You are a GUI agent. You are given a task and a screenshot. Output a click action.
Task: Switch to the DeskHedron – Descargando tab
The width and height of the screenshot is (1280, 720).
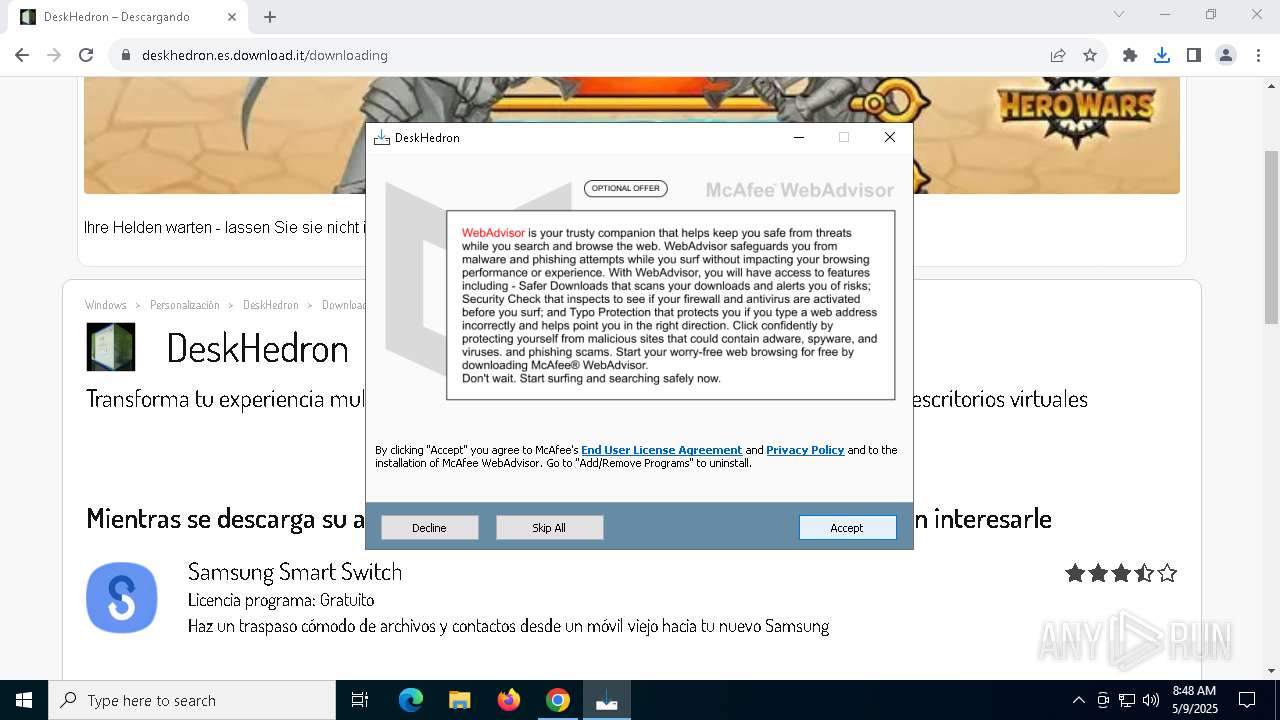tap(128, 17)
